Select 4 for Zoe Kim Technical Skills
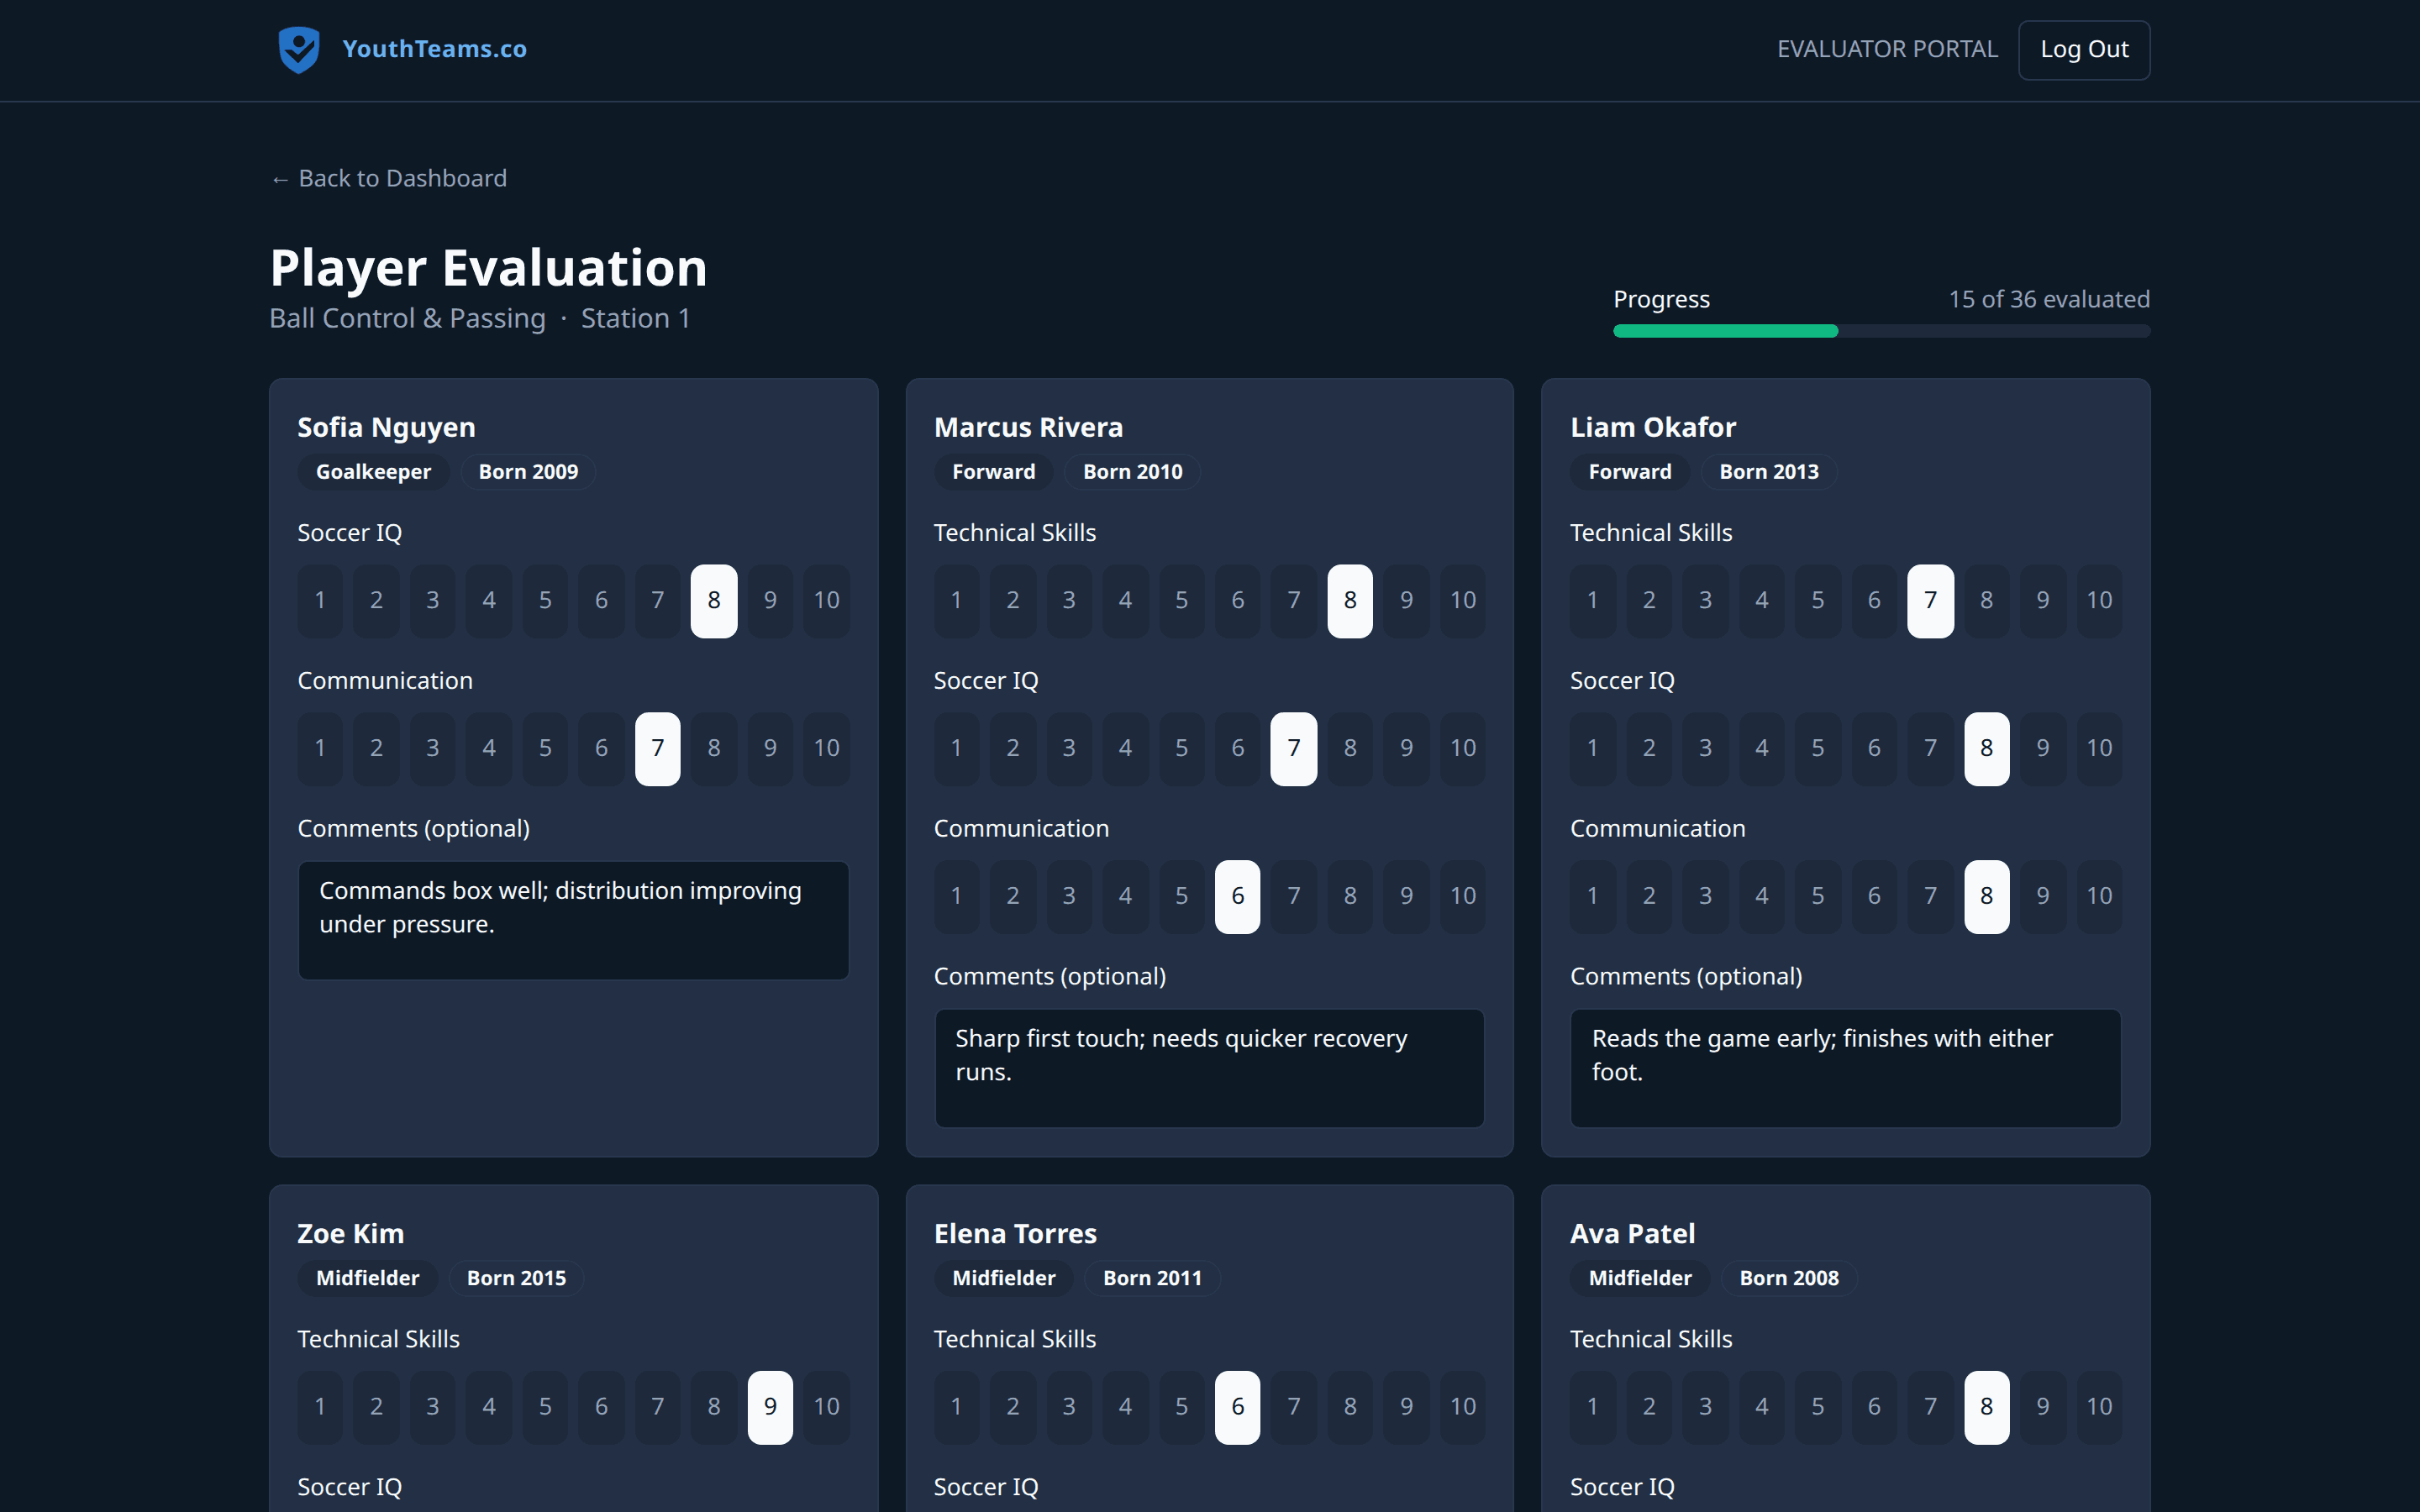Viewport: 2420px width, 1512px height. 489,1407
